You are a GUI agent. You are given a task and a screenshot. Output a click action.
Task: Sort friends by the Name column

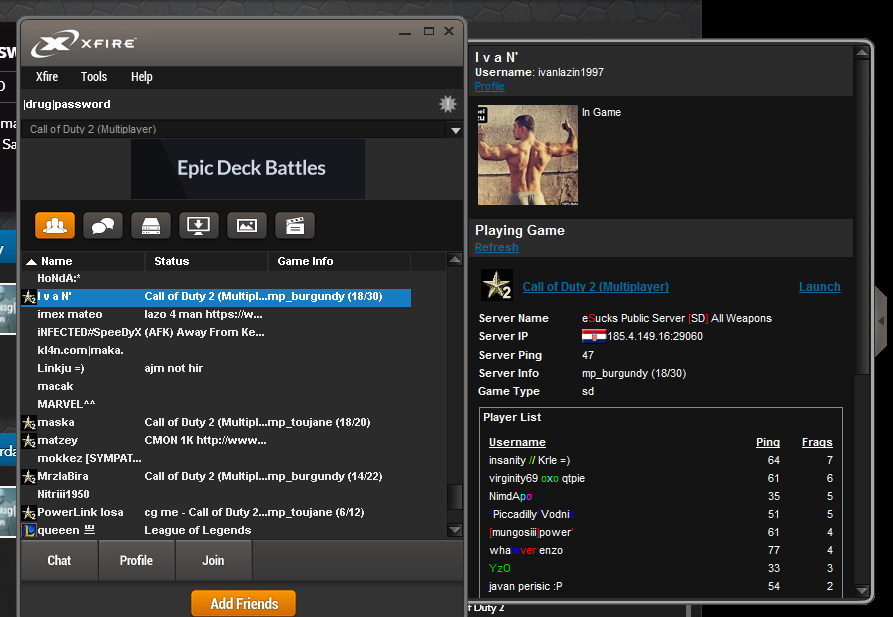(56, 261)
